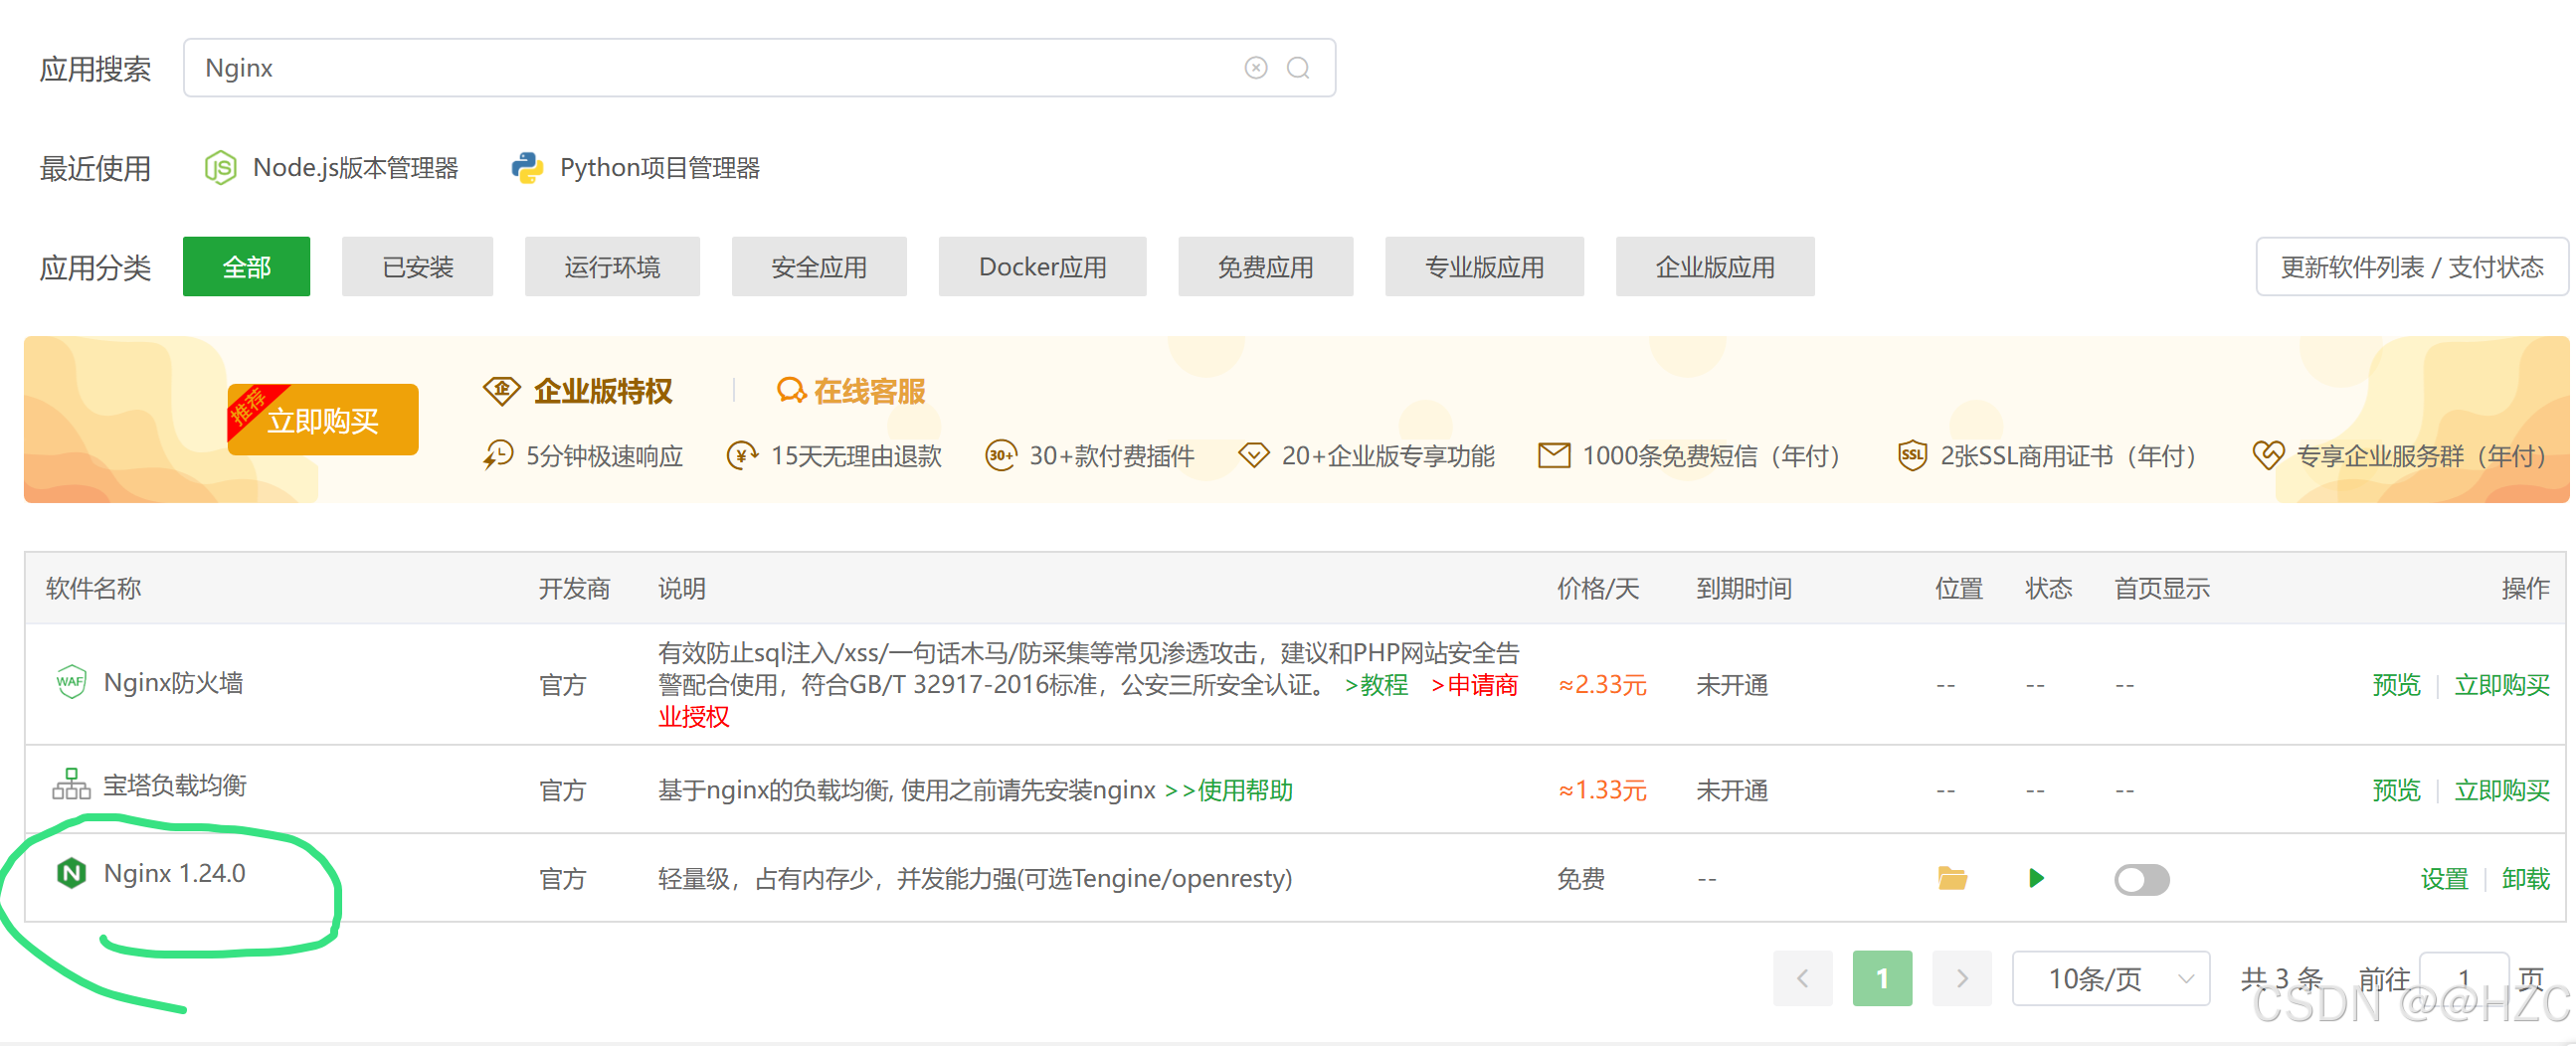Click 预览 for Nginx防火墙
The image size is (2576, 1046).
[x=2397, y=684]
